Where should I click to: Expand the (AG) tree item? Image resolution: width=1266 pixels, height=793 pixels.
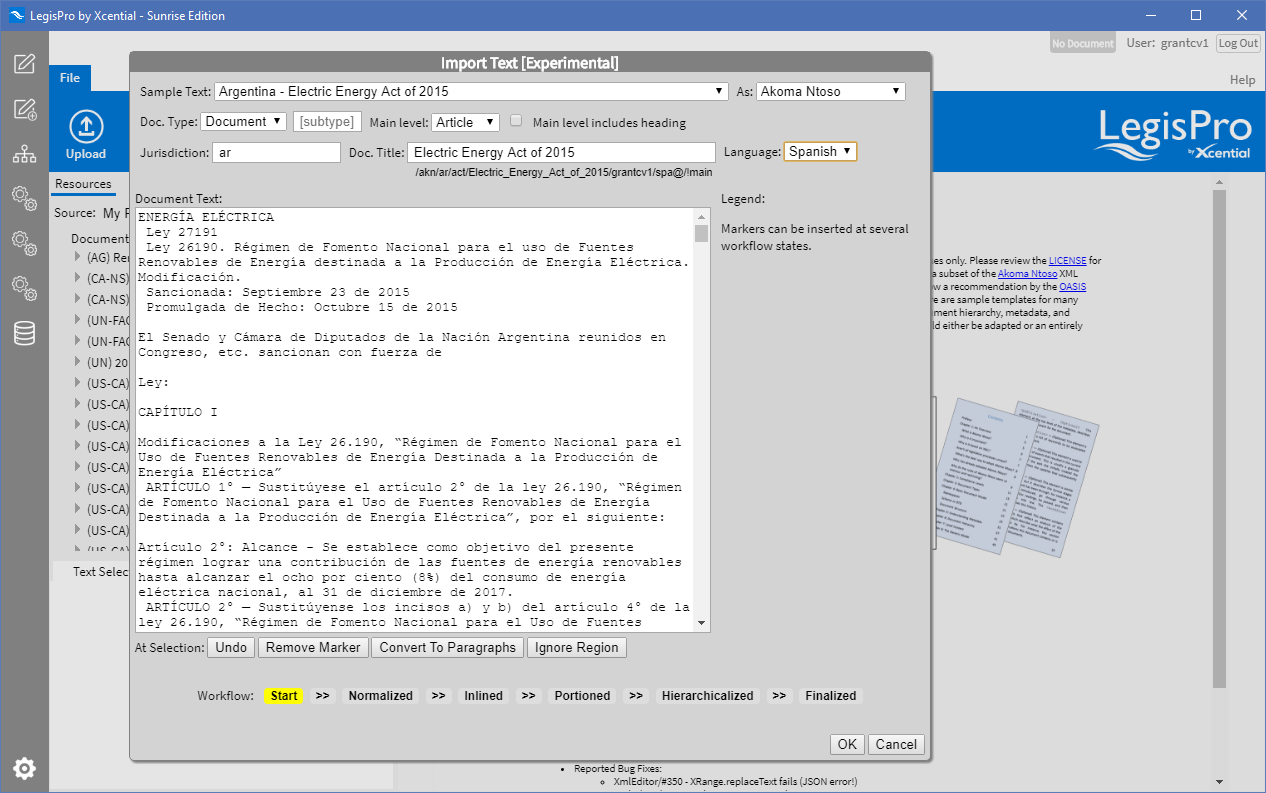[79, 258]
